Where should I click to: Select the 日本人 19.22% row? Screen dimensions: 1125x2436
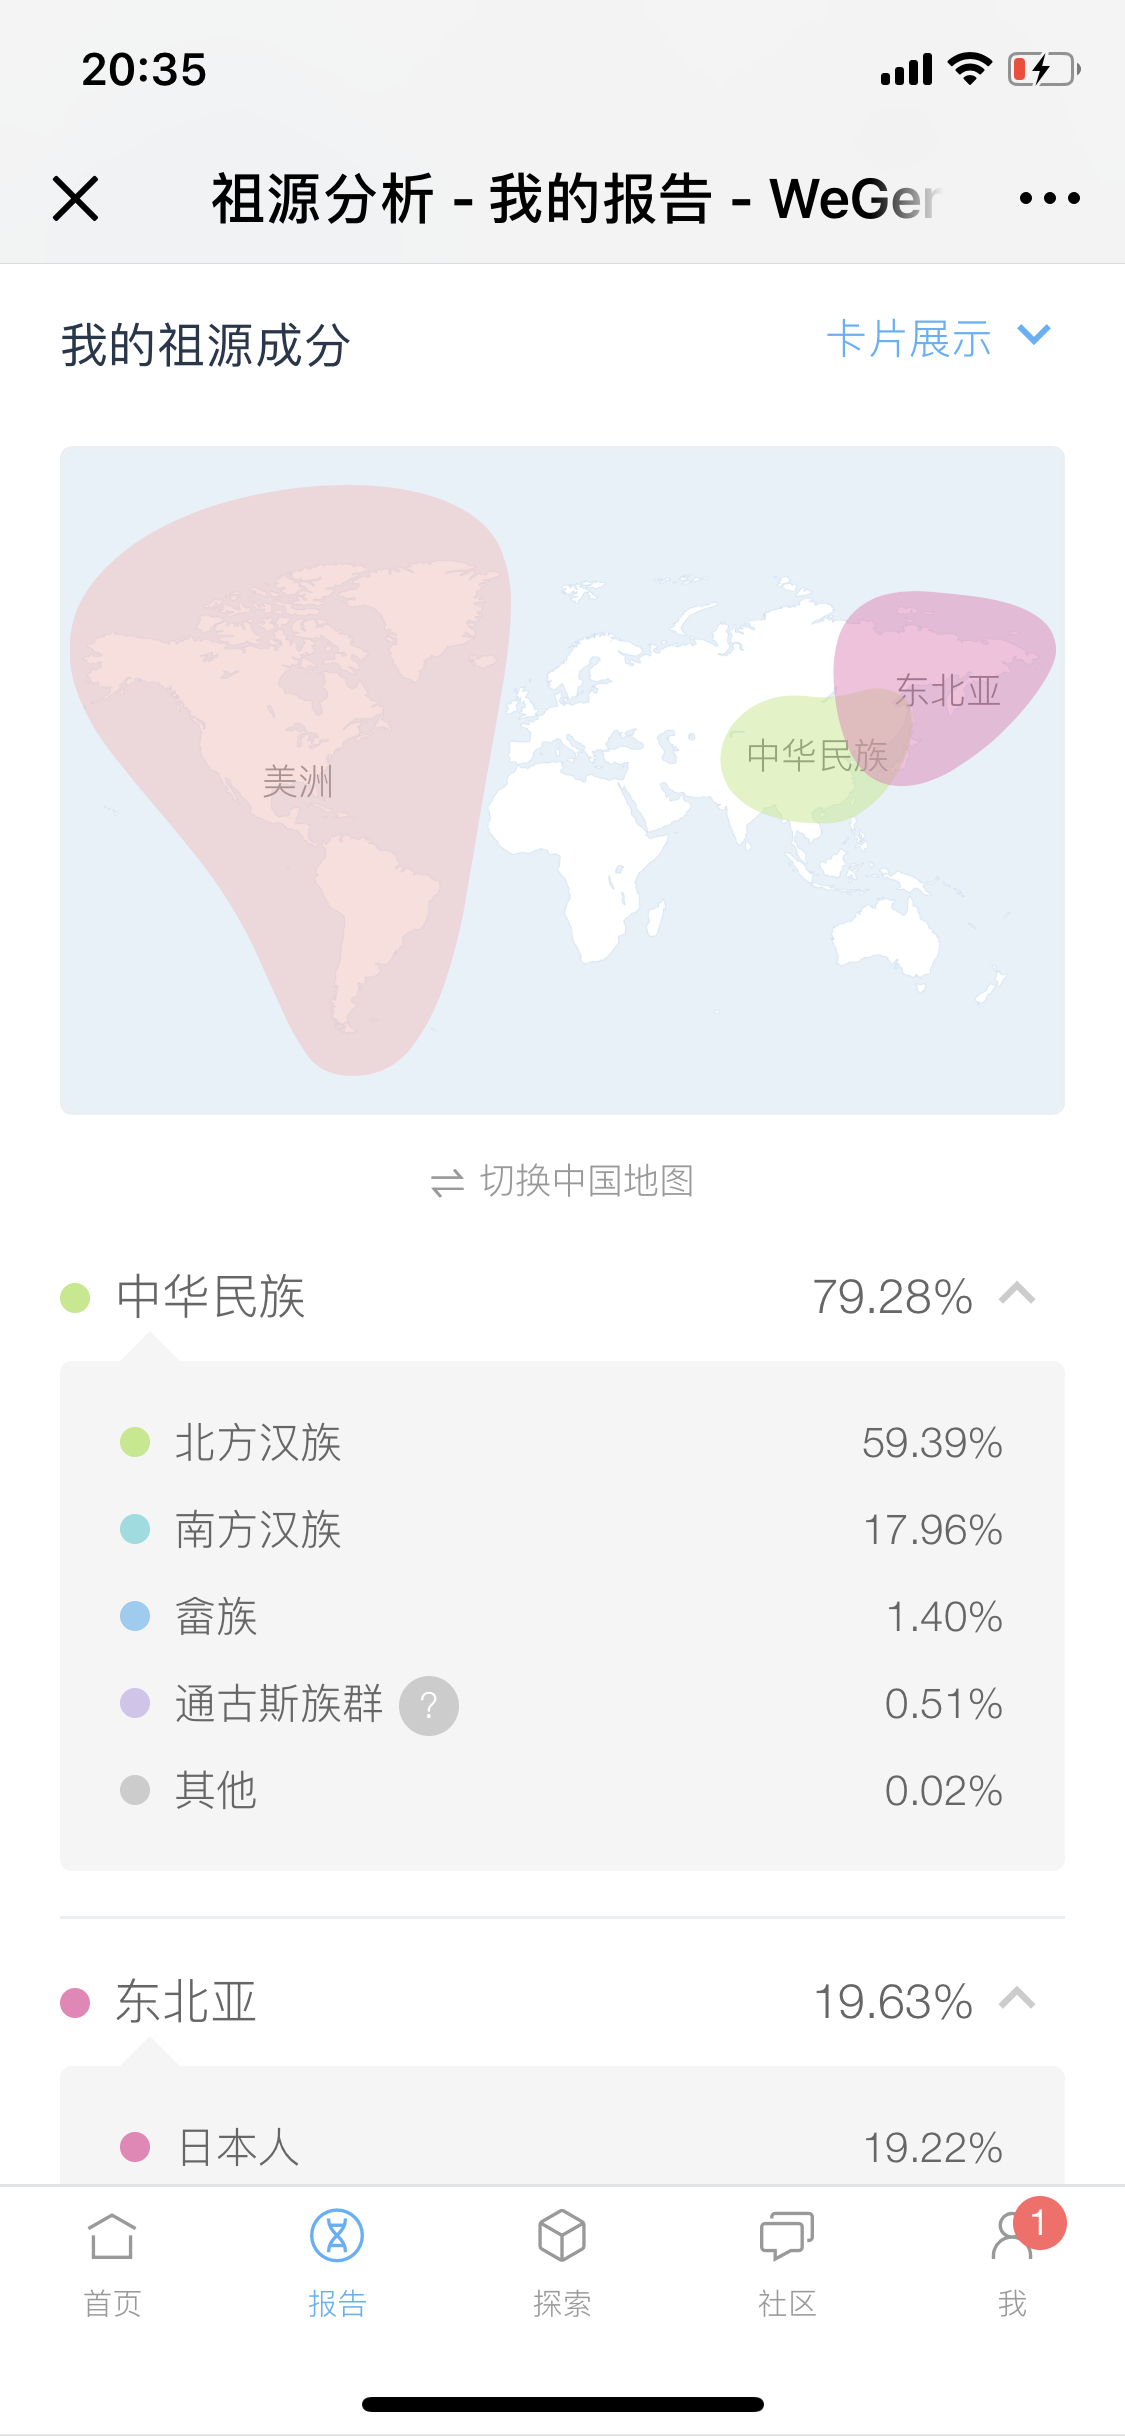(x=562, y=2147)
